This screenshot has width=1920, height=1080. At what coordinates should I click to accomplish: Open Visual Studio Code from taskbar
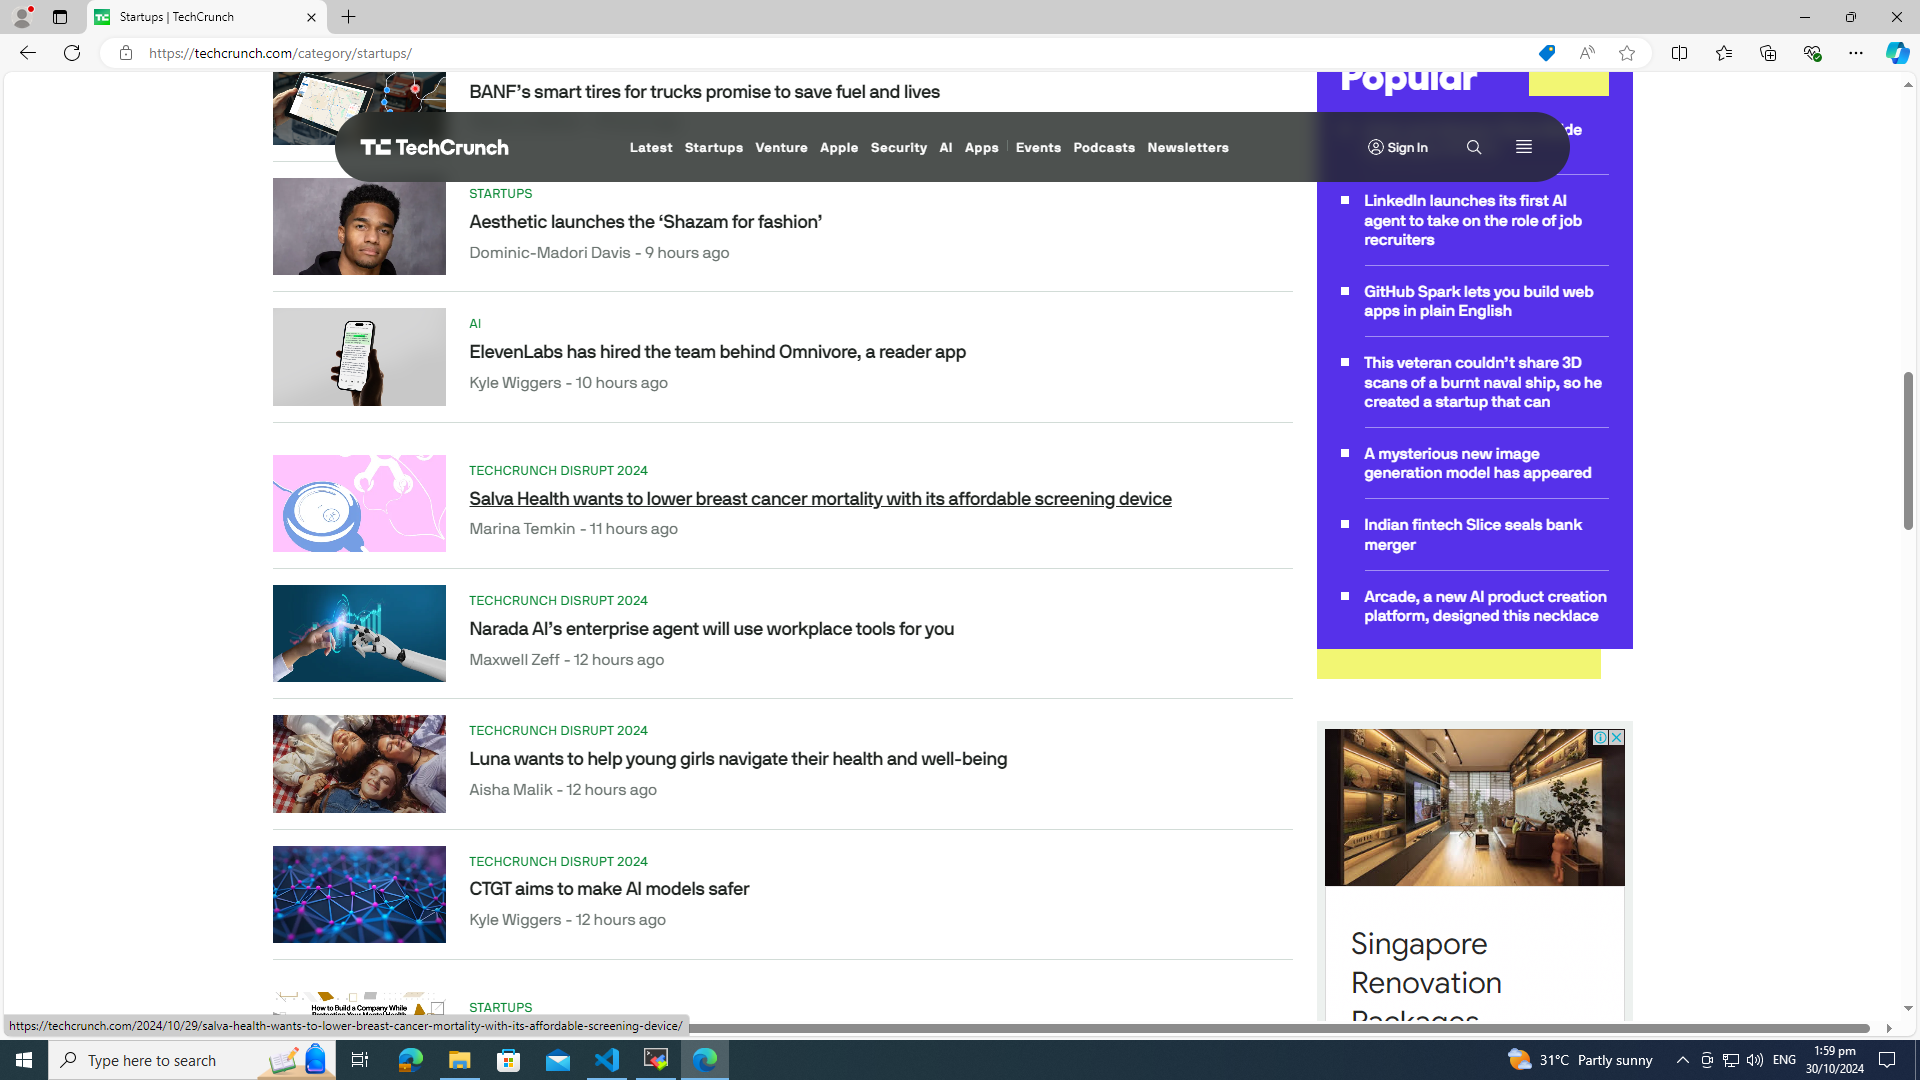pyautogui.click(x=607, y=1060)
